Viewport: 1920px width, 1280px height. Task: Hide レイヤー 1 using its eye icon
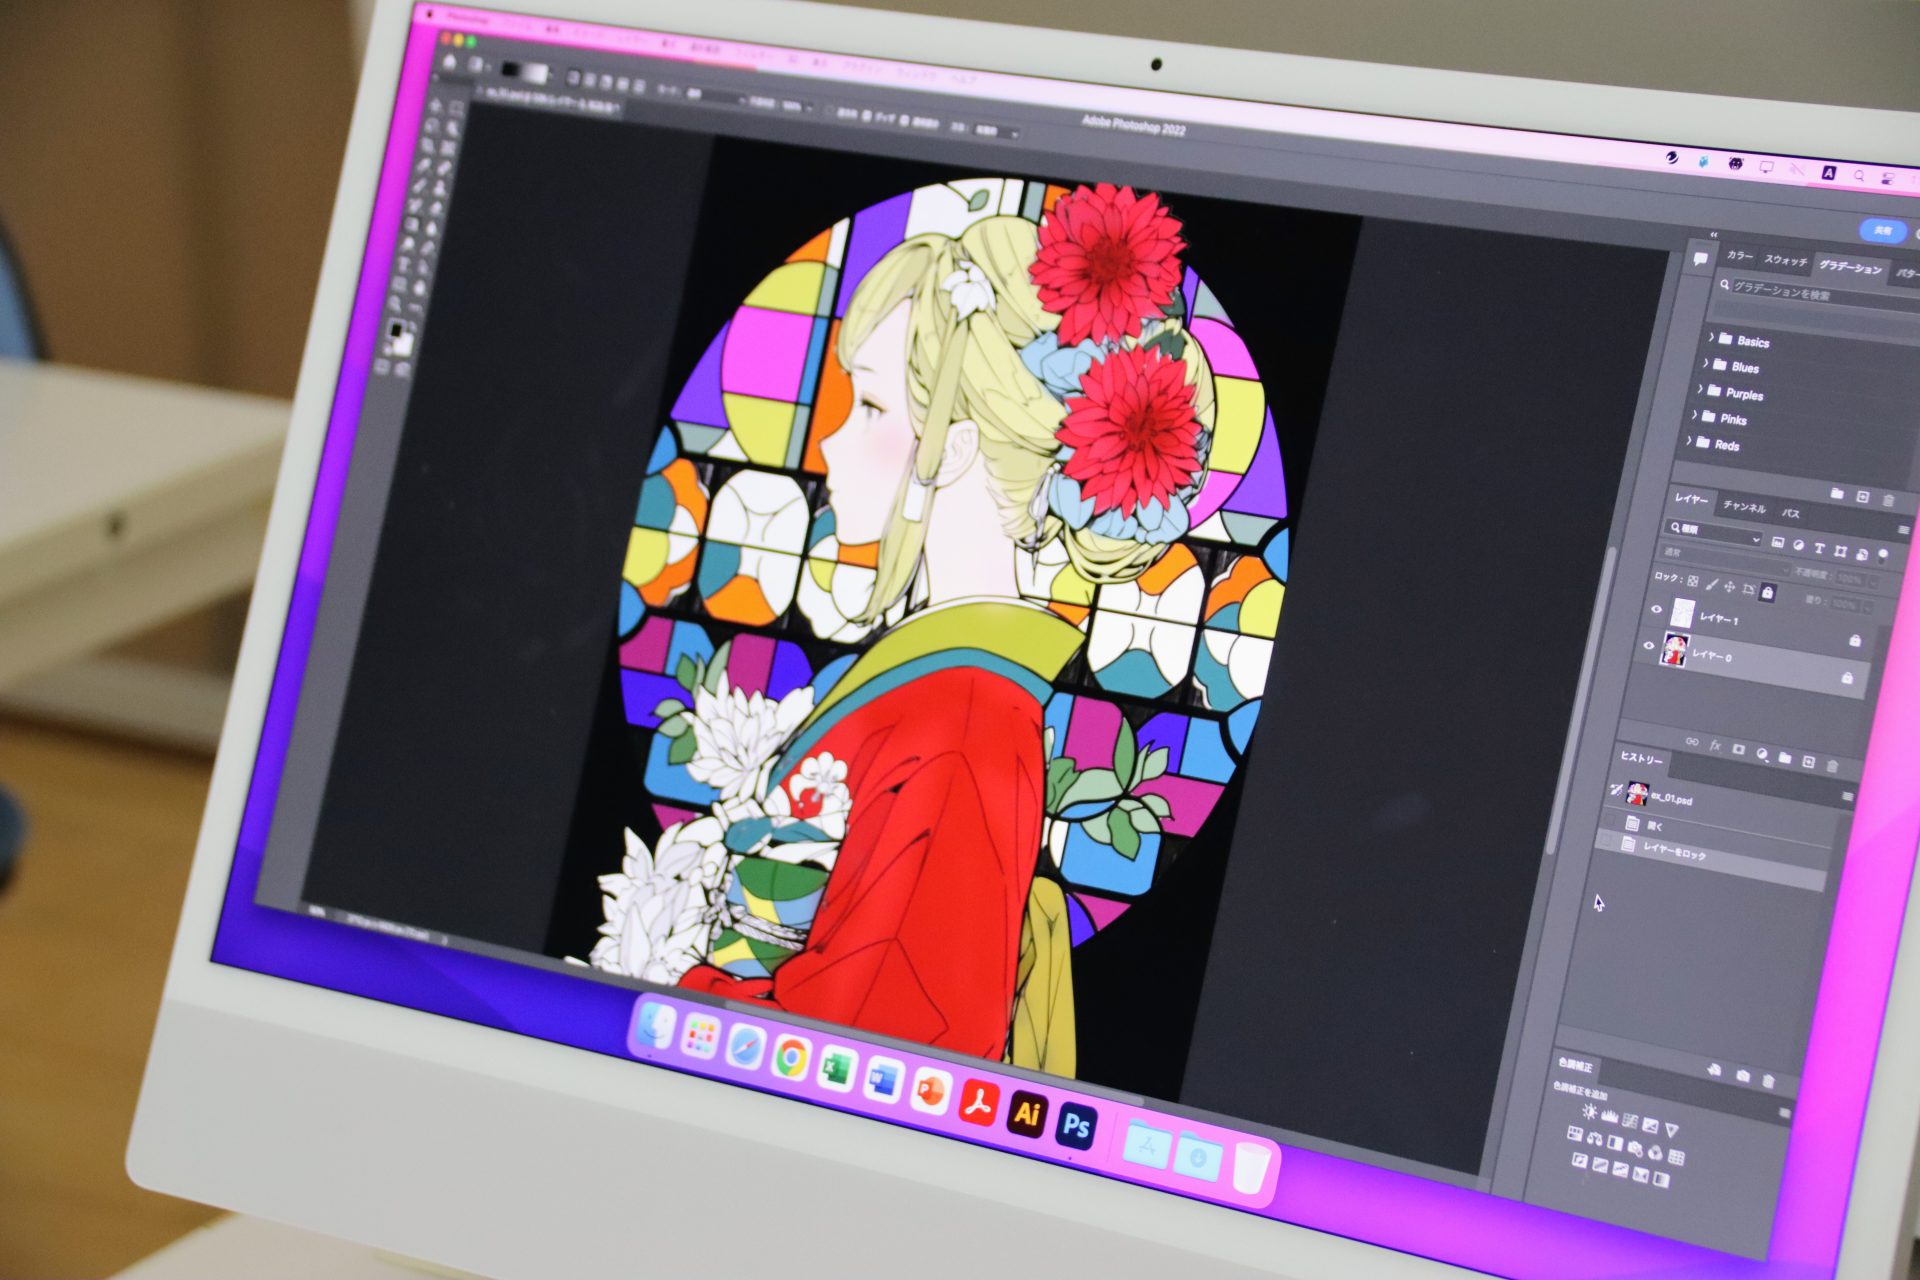[x=1656, y=608]
